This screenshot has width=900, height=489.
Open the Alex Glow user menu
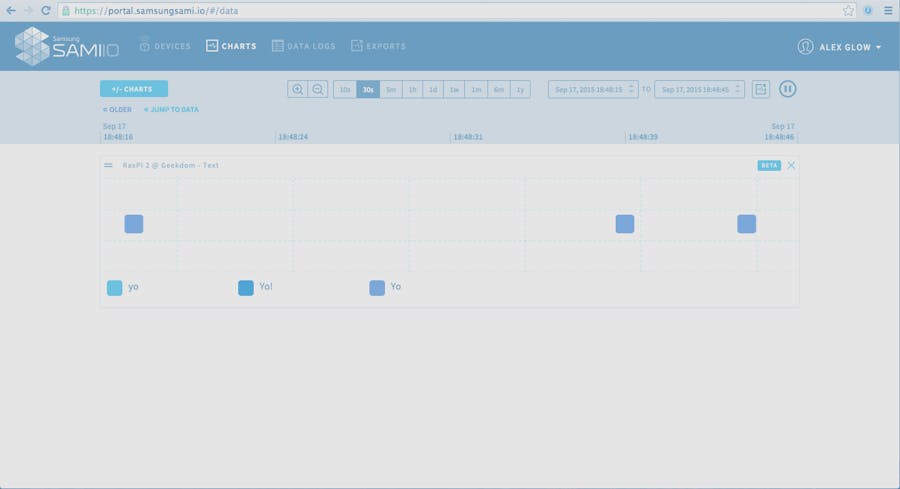pos(839,47)
